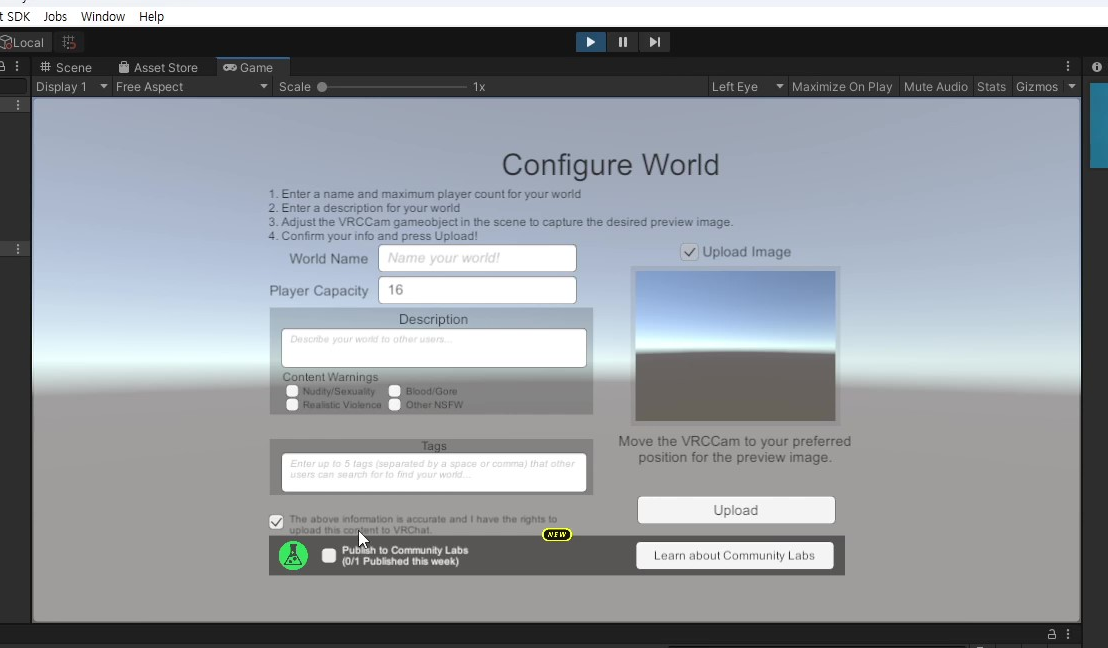The width and height of the screenshot is (1108, 648).
Task: Click the Description text box
Action: click(x=434, y=348)
